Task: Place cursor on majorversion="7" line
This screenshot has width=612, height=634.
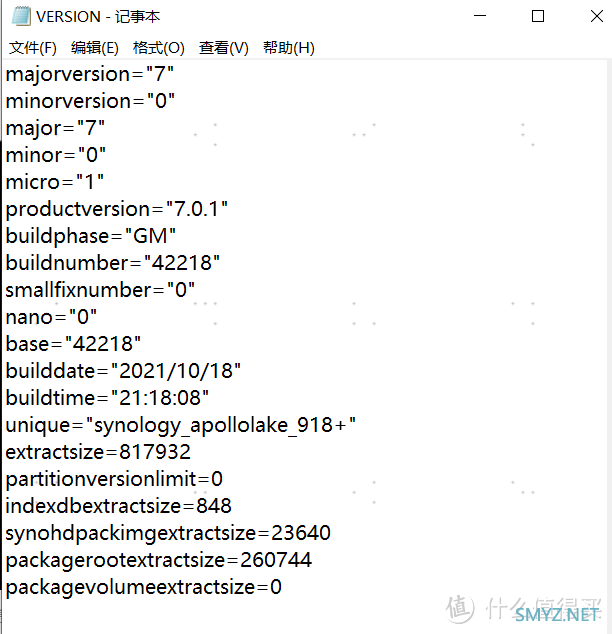Action: (90, 74)
